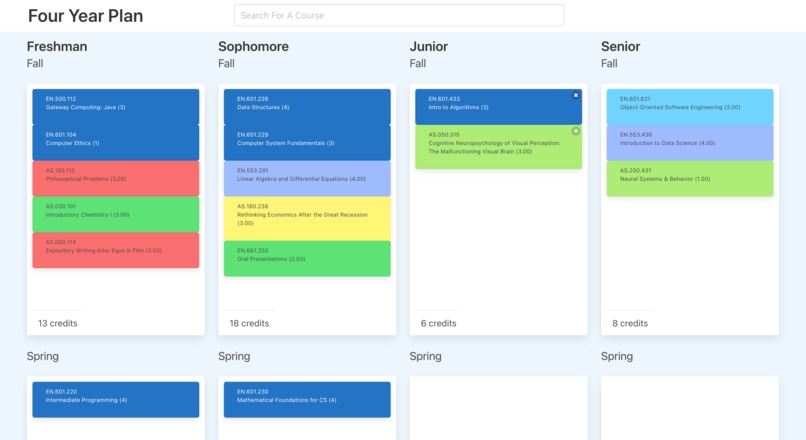Select Expository Writing: Alter Egos in Film card
This screenshot has width=806, height=440.
coord(116,250)
